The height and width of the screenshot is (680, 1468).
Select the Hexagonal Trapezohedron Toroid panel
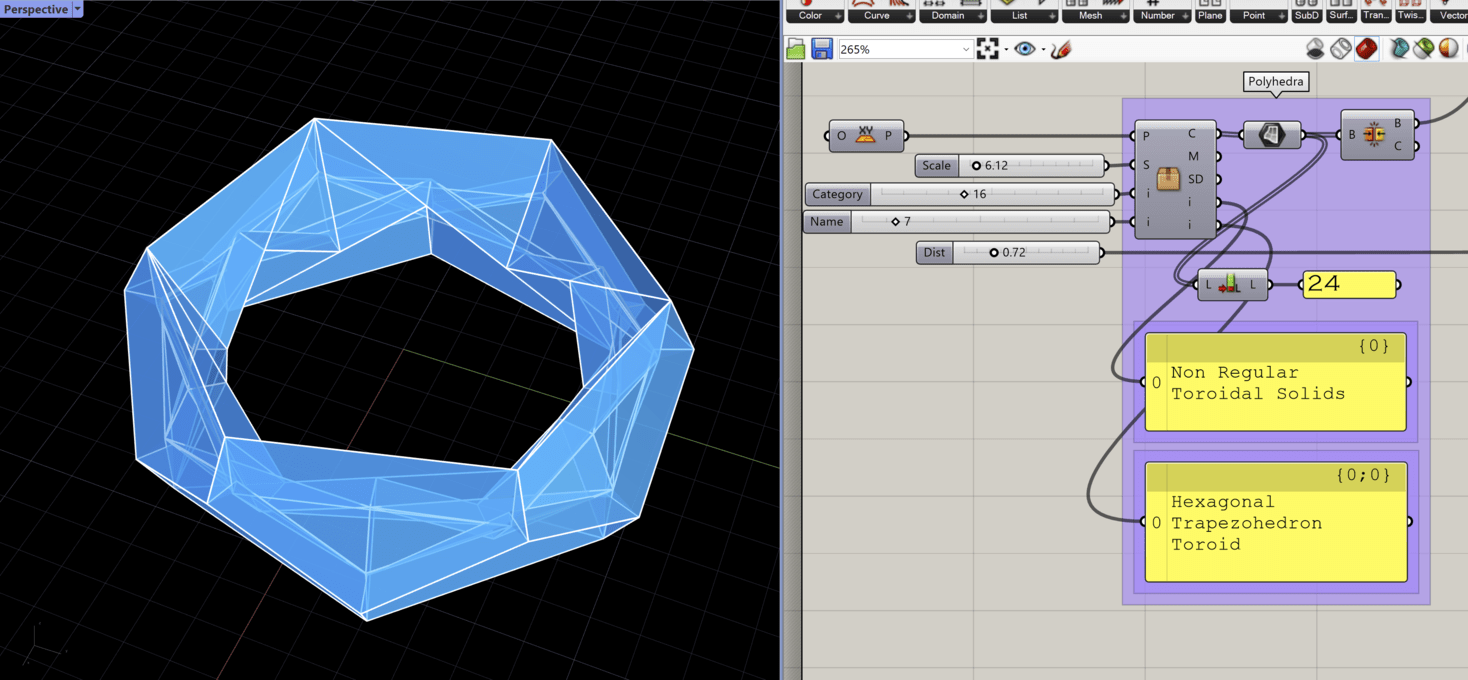click(x=1276, y=522)
